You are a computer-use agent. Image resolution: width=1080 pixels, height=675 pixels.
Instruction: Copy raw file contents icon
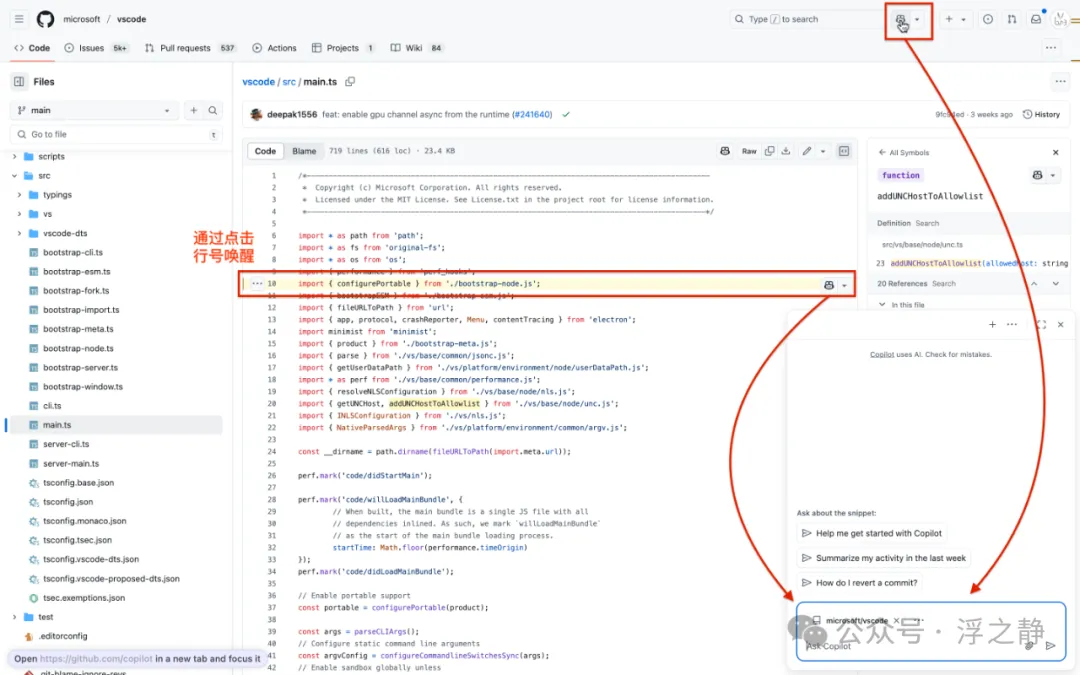coord(769,151)
